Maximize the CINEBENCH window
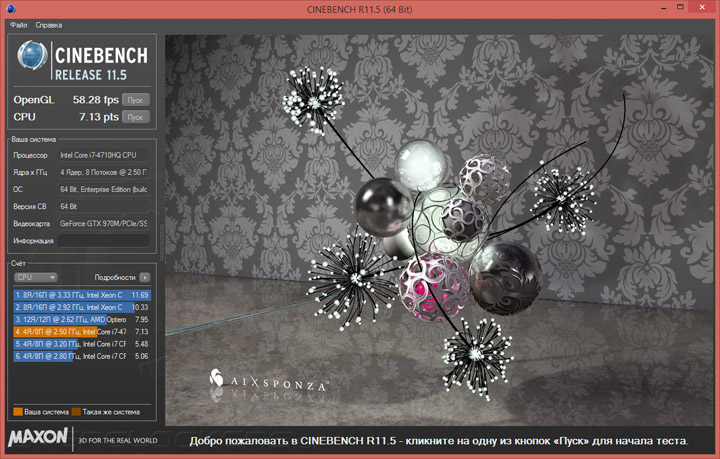The image size is (720, 459). click(681, 7)
